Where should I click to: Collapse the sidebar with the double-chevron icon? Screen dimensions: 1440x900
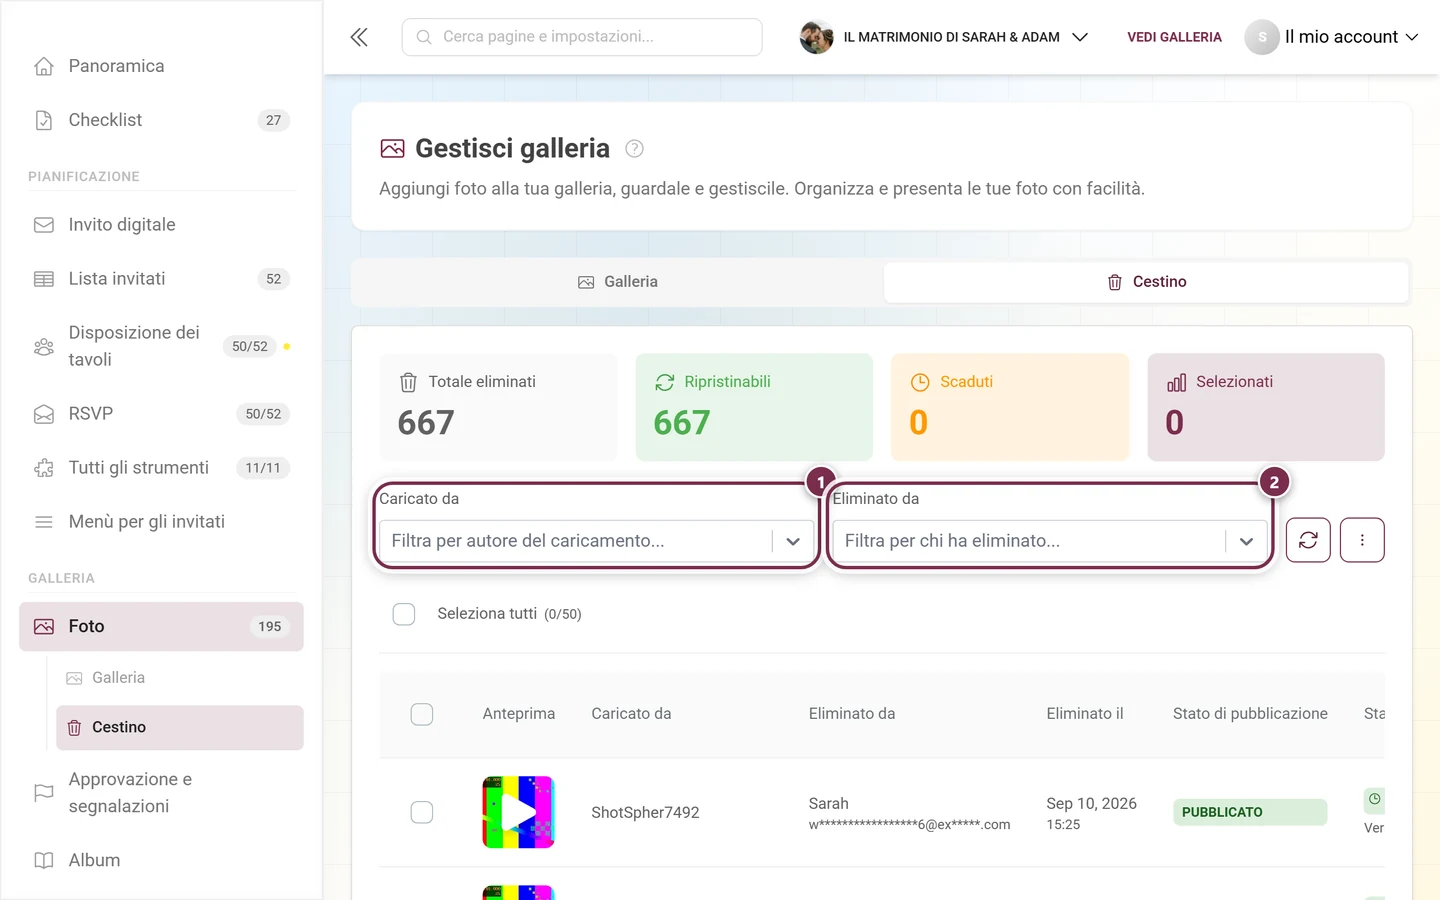point(359,37)
